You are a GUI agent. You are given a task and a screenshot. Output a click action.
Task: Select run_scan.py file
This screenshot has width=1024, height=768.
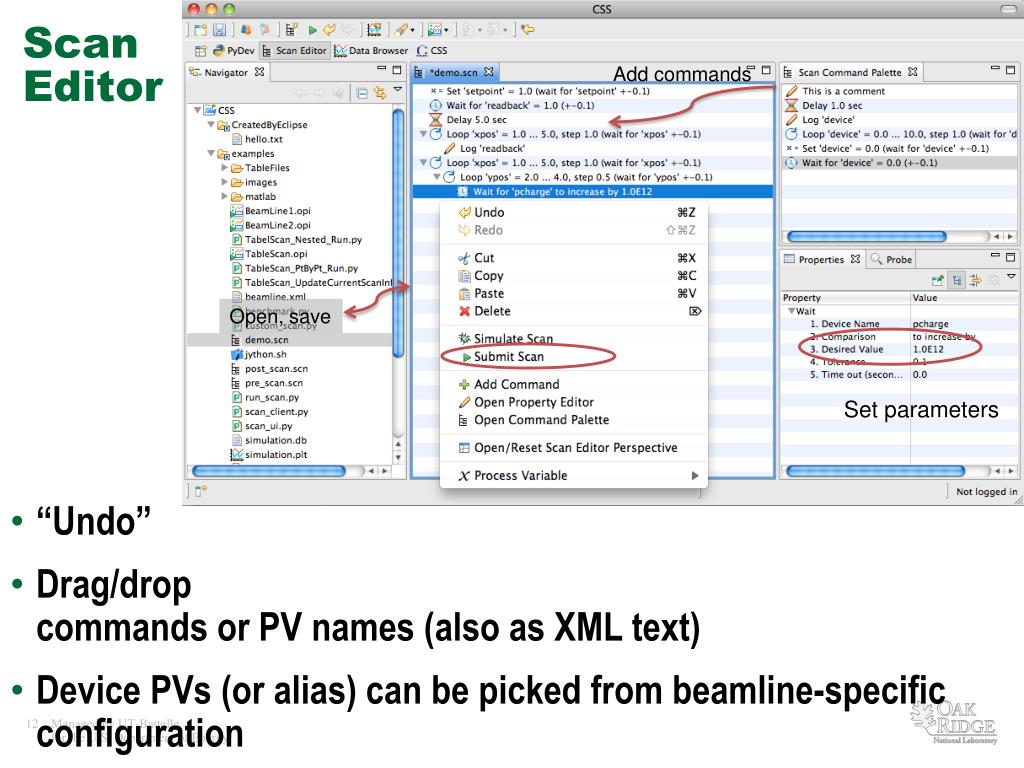pyautogui.click(x=272, y=397)
